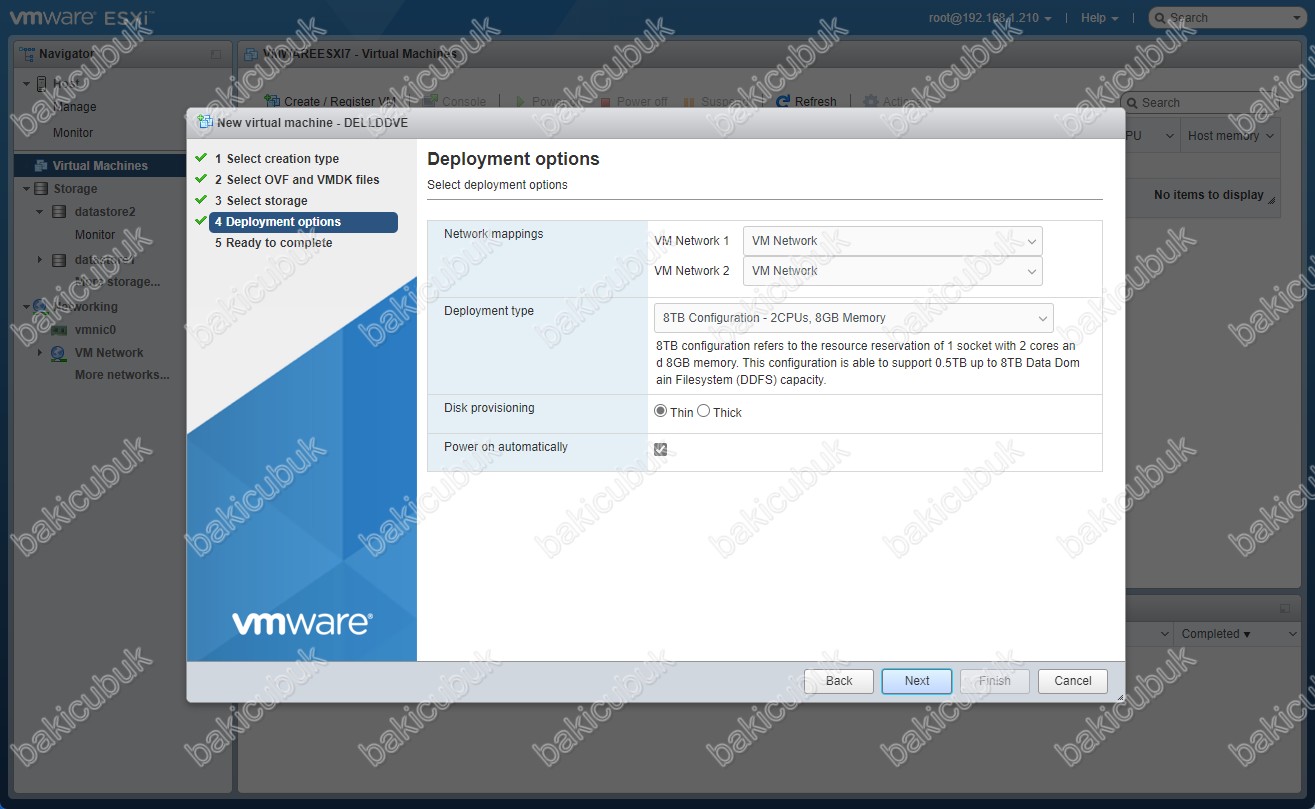Click the Next button

coord(916,681)
